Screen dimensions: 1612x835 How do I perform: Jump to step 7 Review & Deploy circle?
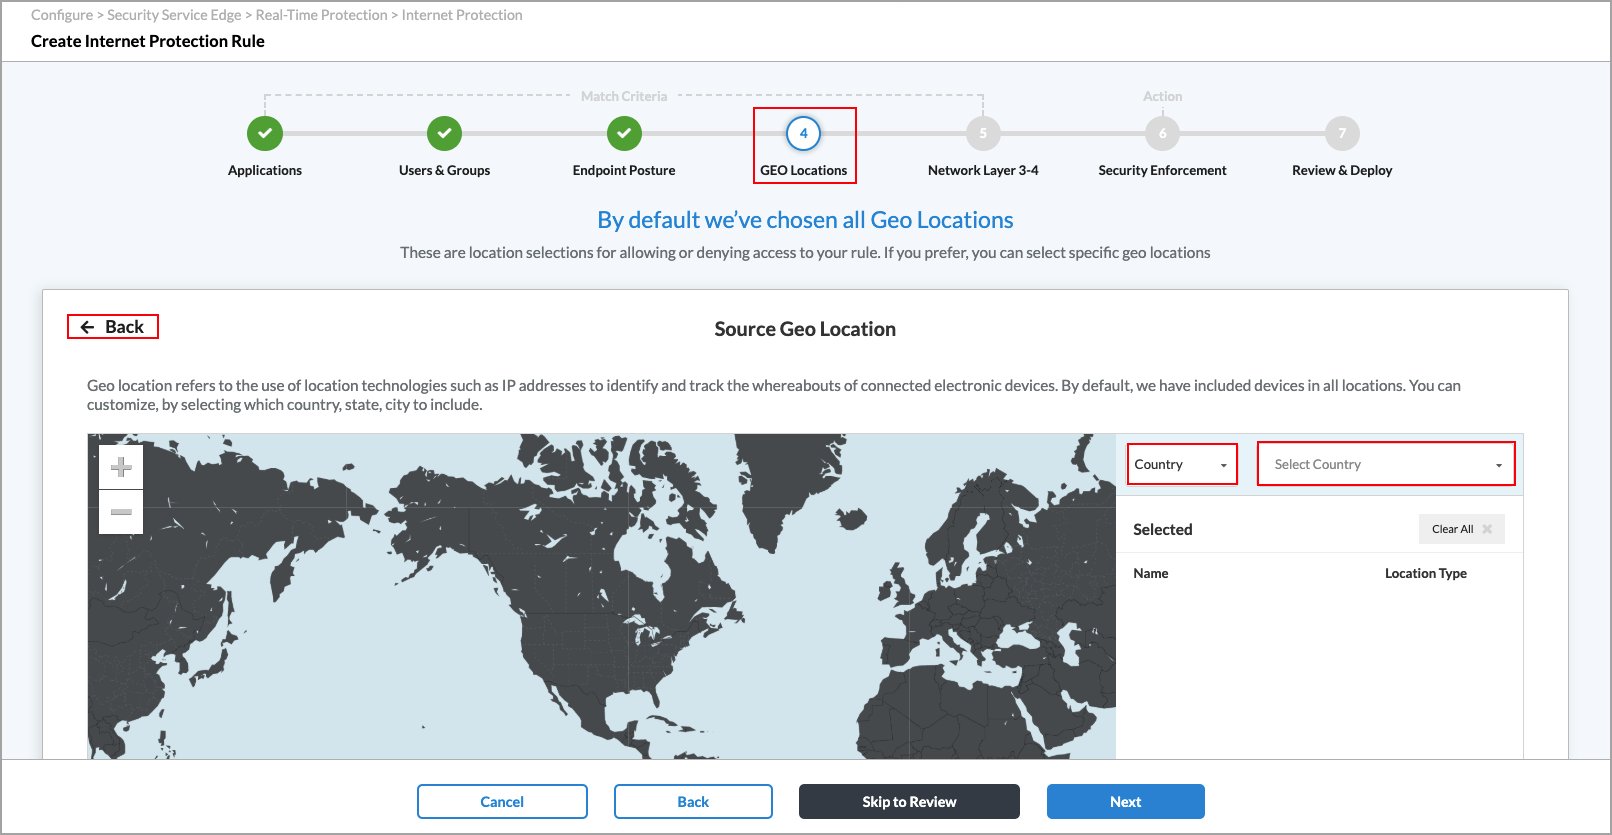coord(1342,133)
